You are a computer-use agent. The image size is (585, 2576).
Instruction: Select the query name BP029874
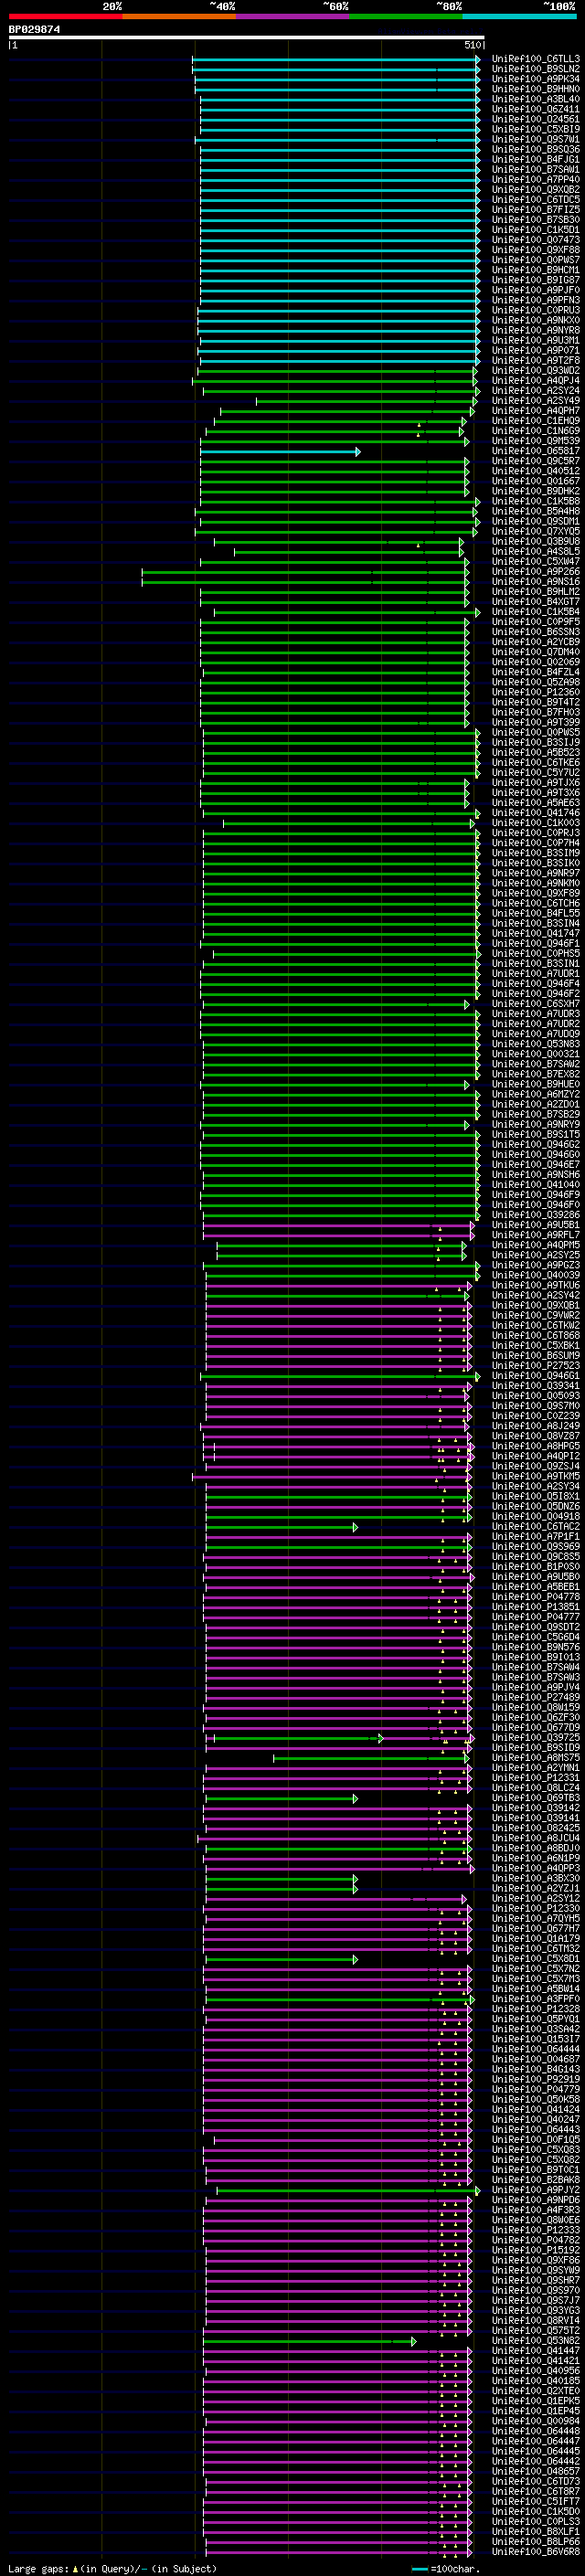tap(34, 29)
